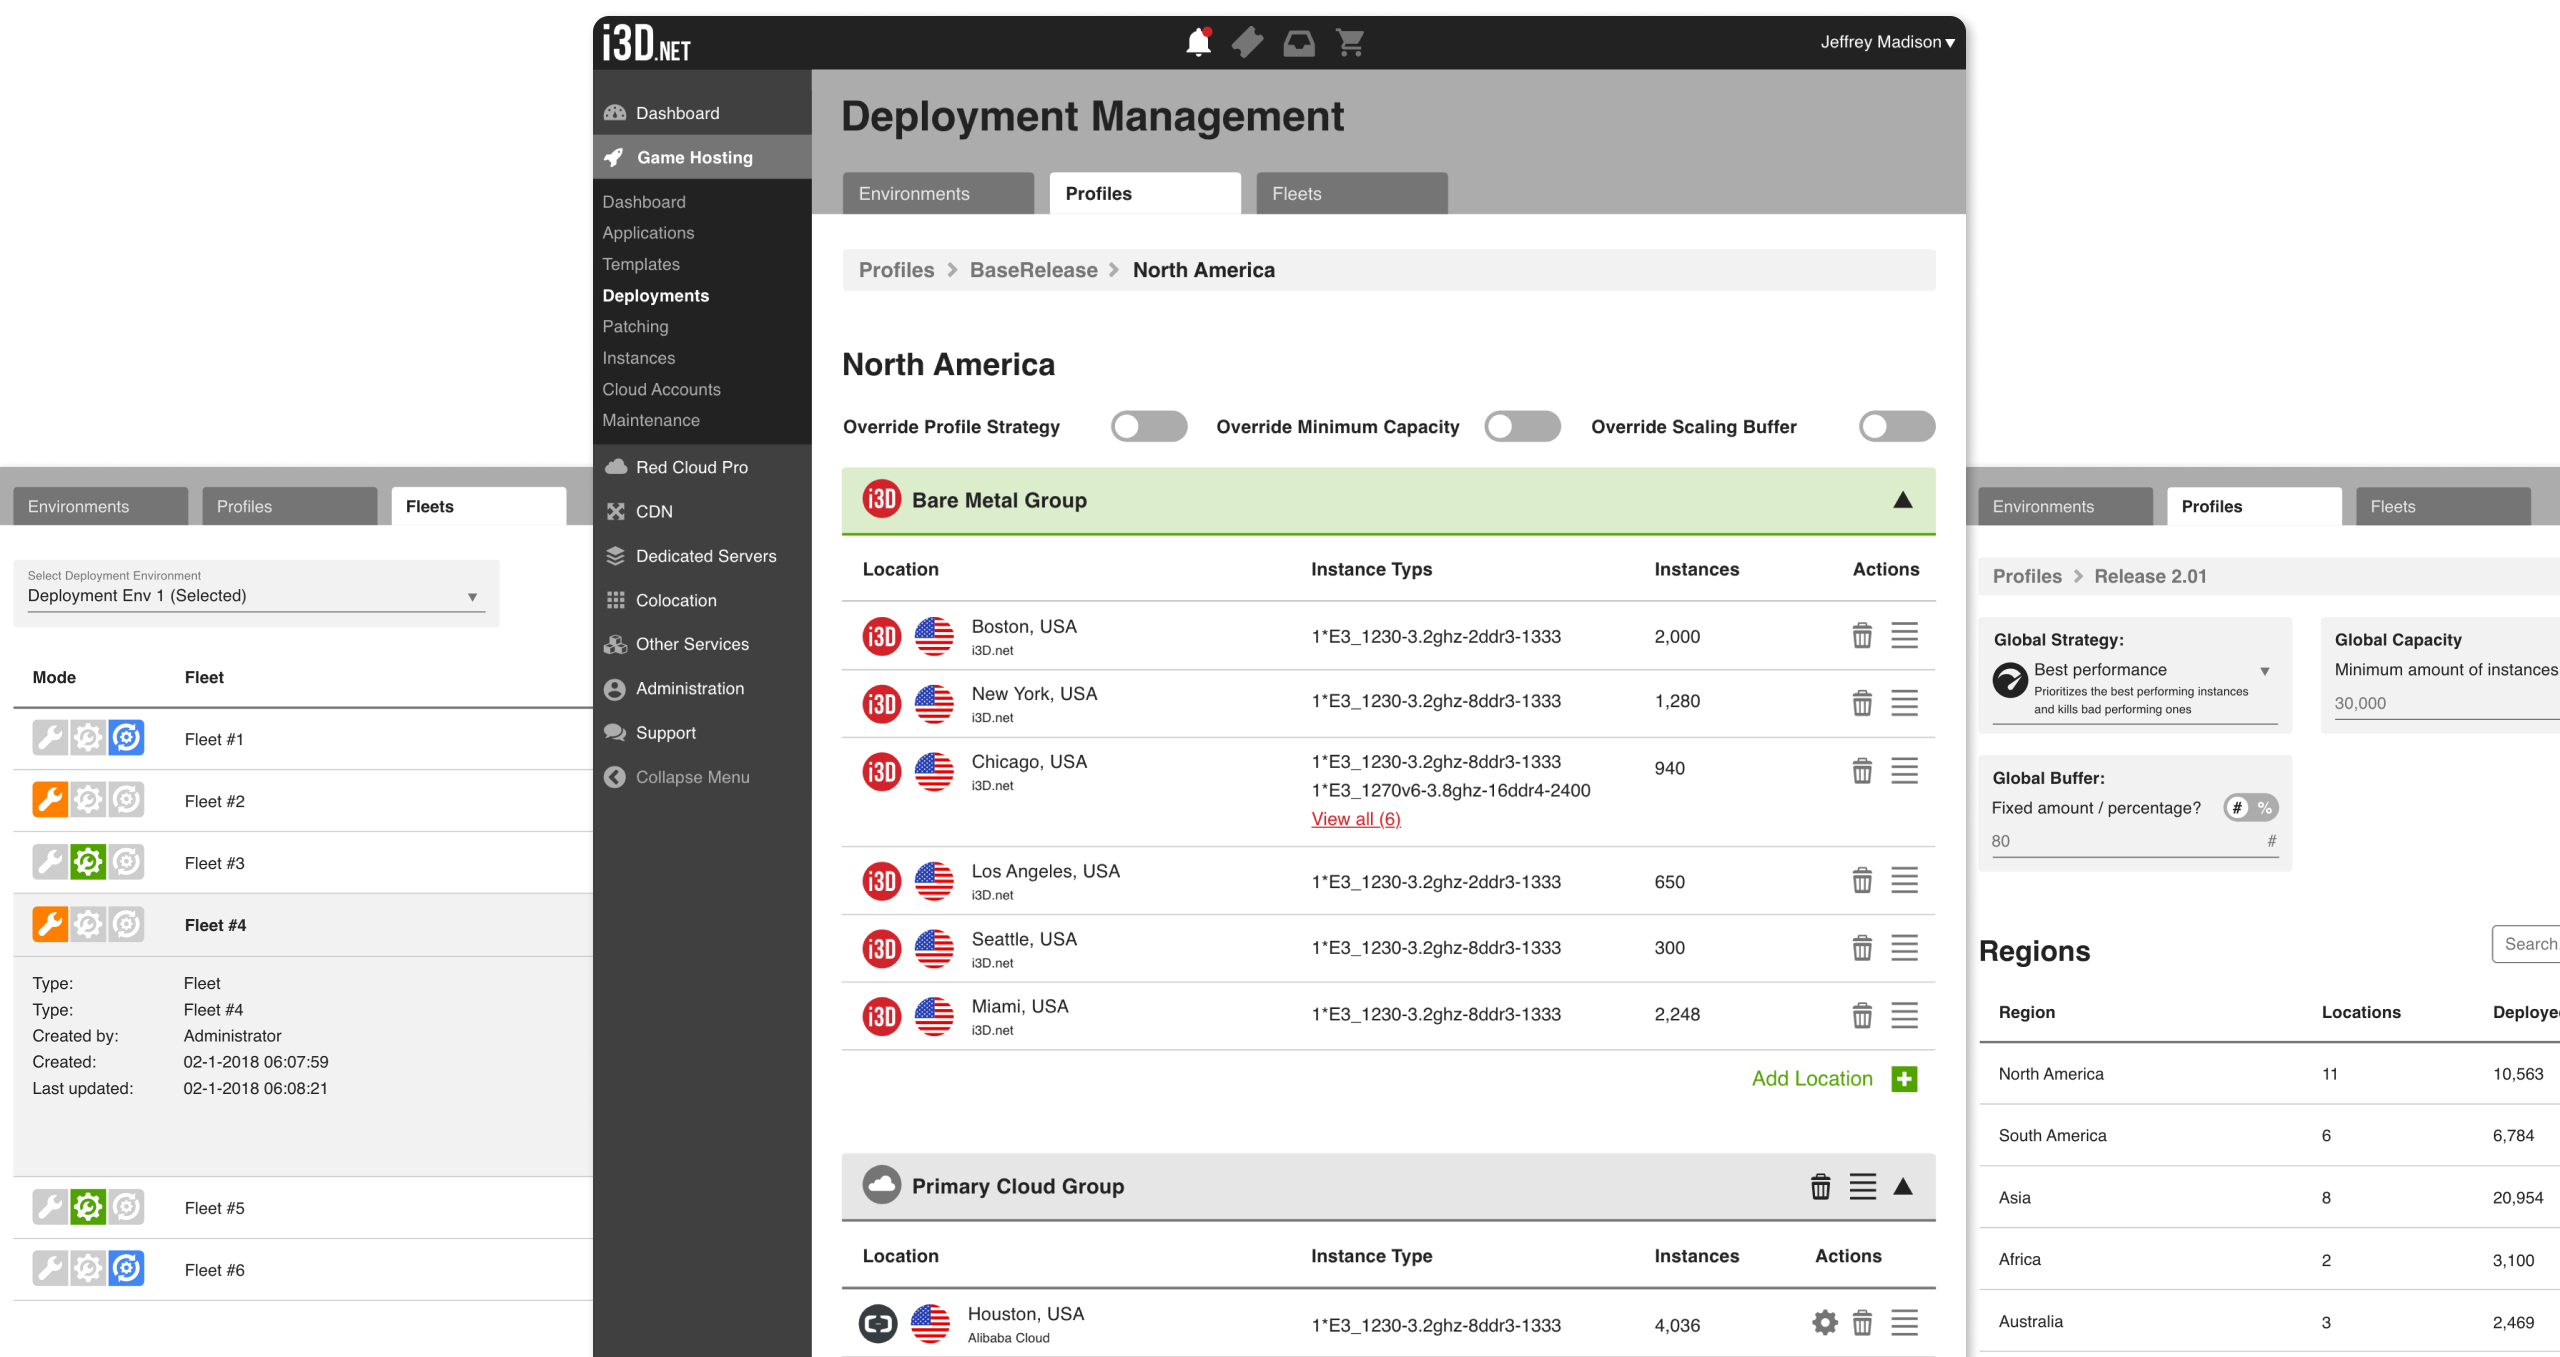Click the BaseRelease breadcrumb link
Screen dimensions: 2560x1357
click(x=1033, y=270)
